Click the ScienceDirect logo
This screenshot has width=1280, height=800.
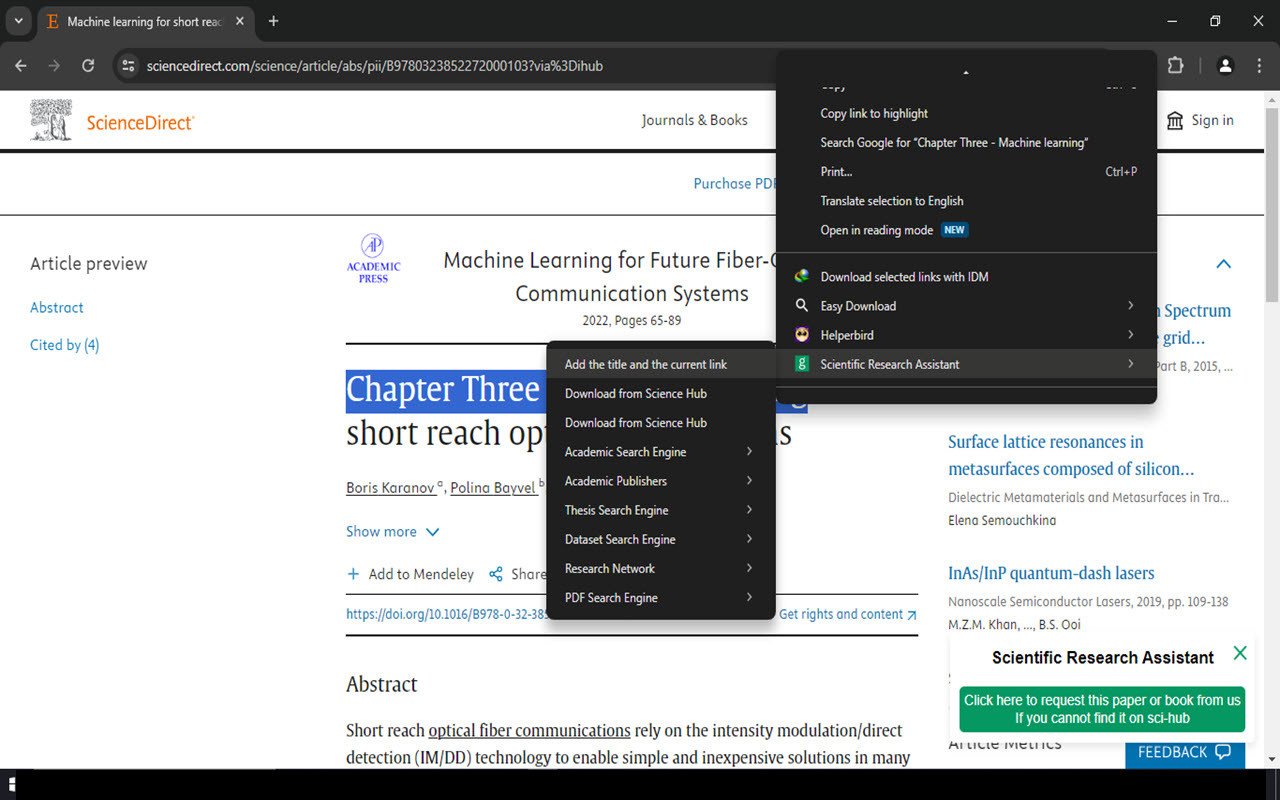tap(112, 121)
